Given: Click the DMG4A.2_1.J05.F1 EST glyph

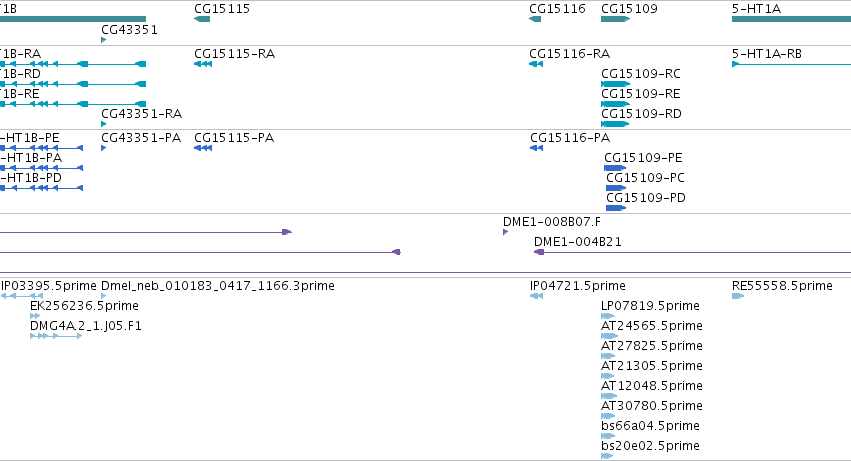Looking at the screenshot, I should [56, 336].
